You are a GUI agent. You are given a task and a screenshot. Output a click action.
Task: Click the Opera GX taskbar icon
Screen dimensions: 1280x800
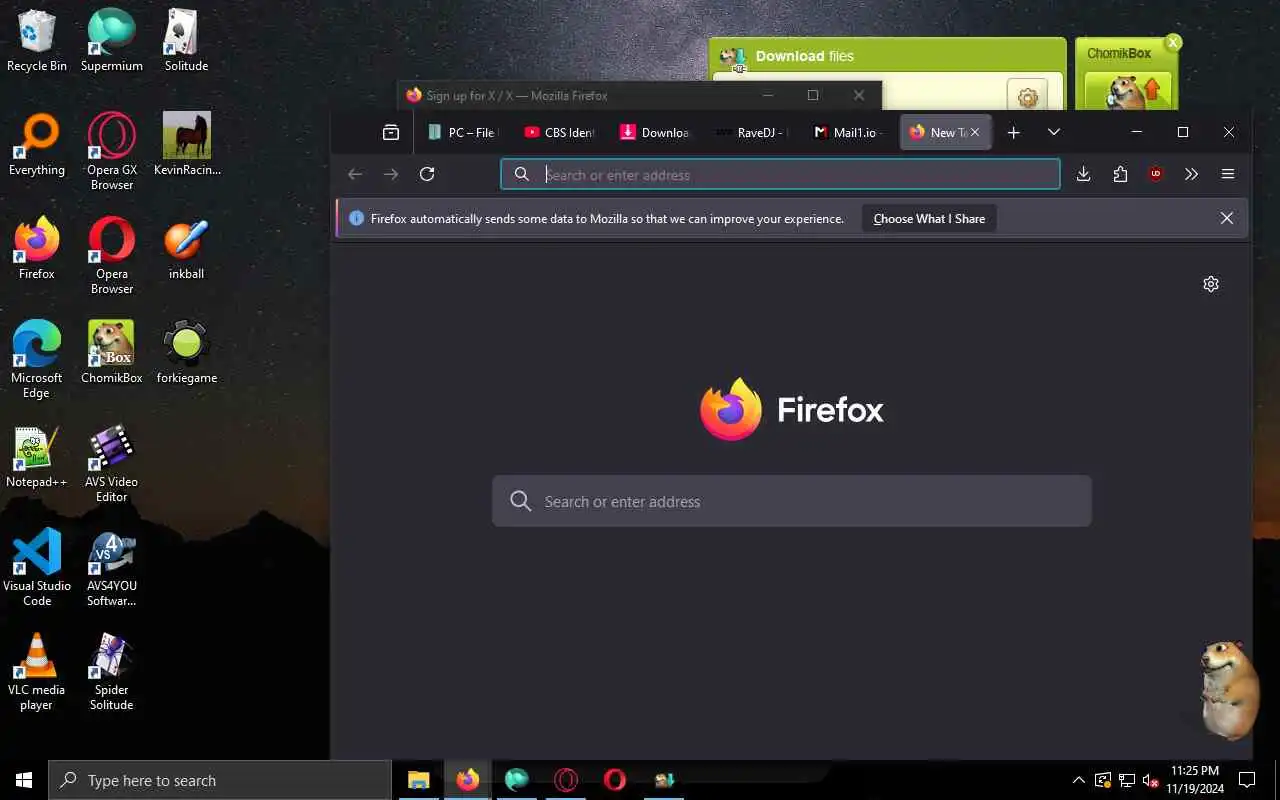(566, 780)
